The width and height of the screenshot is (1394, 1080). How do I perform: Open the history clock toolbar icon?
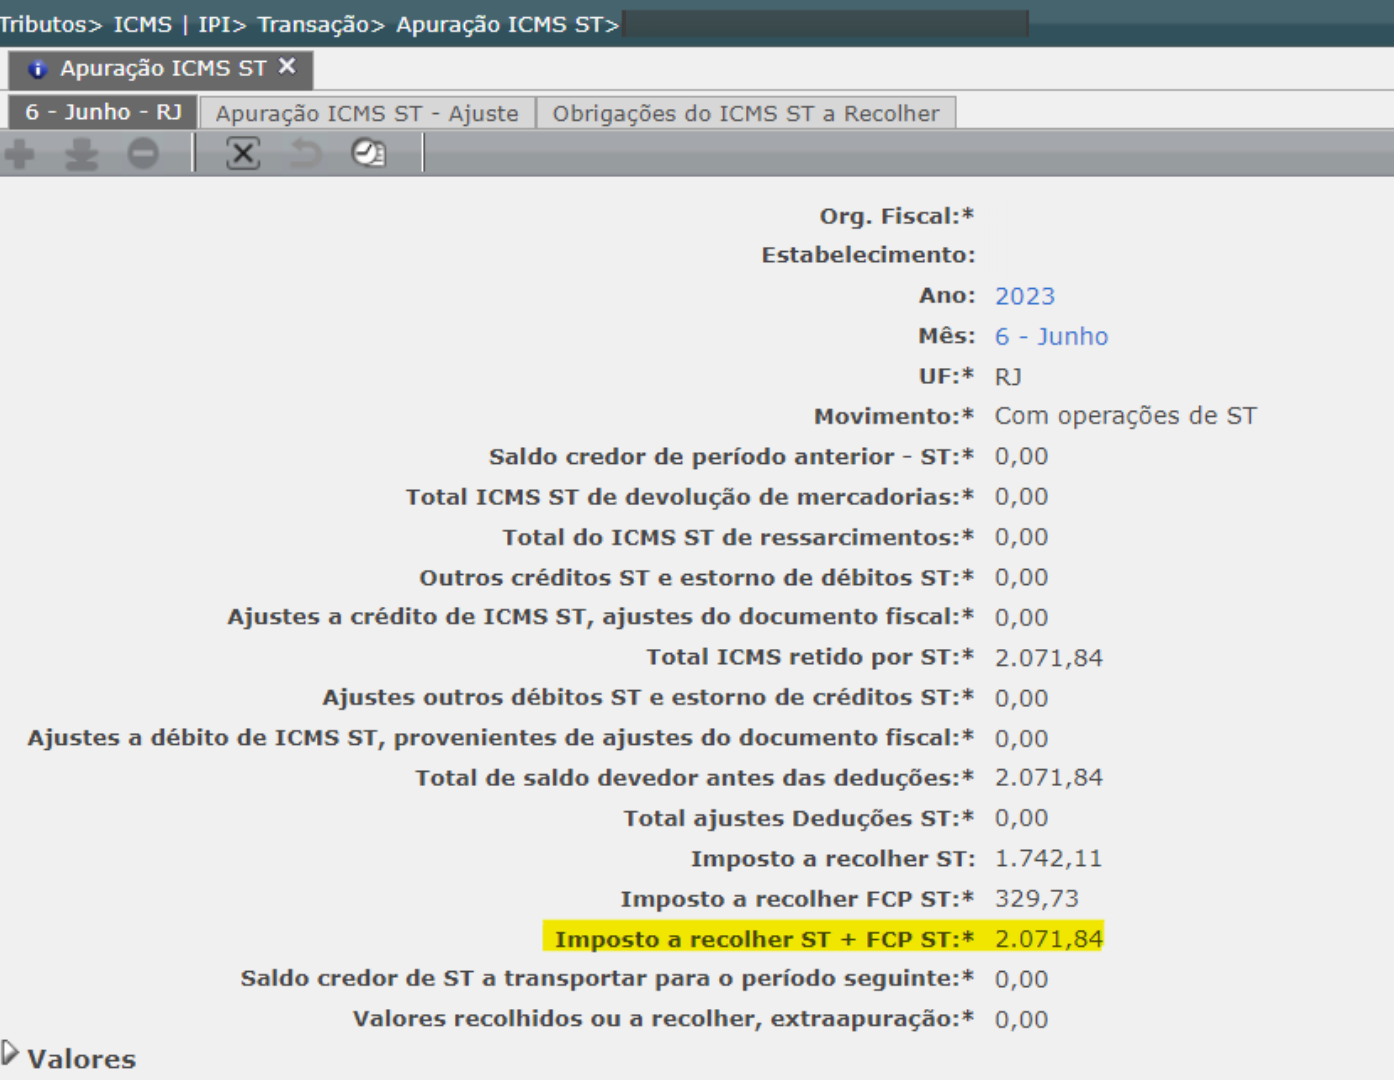point(368,153)
